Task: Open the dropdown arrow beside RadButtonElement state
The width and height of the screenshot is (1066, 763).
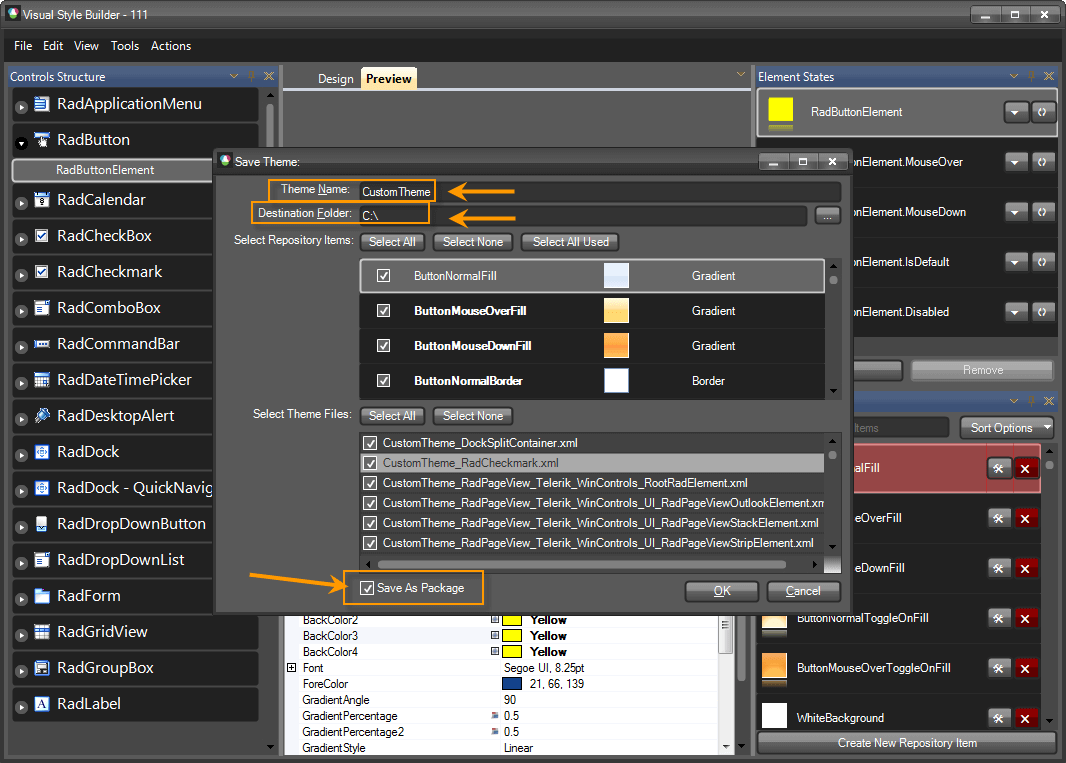Action: pyautogui.click(x=1016, y=112)
